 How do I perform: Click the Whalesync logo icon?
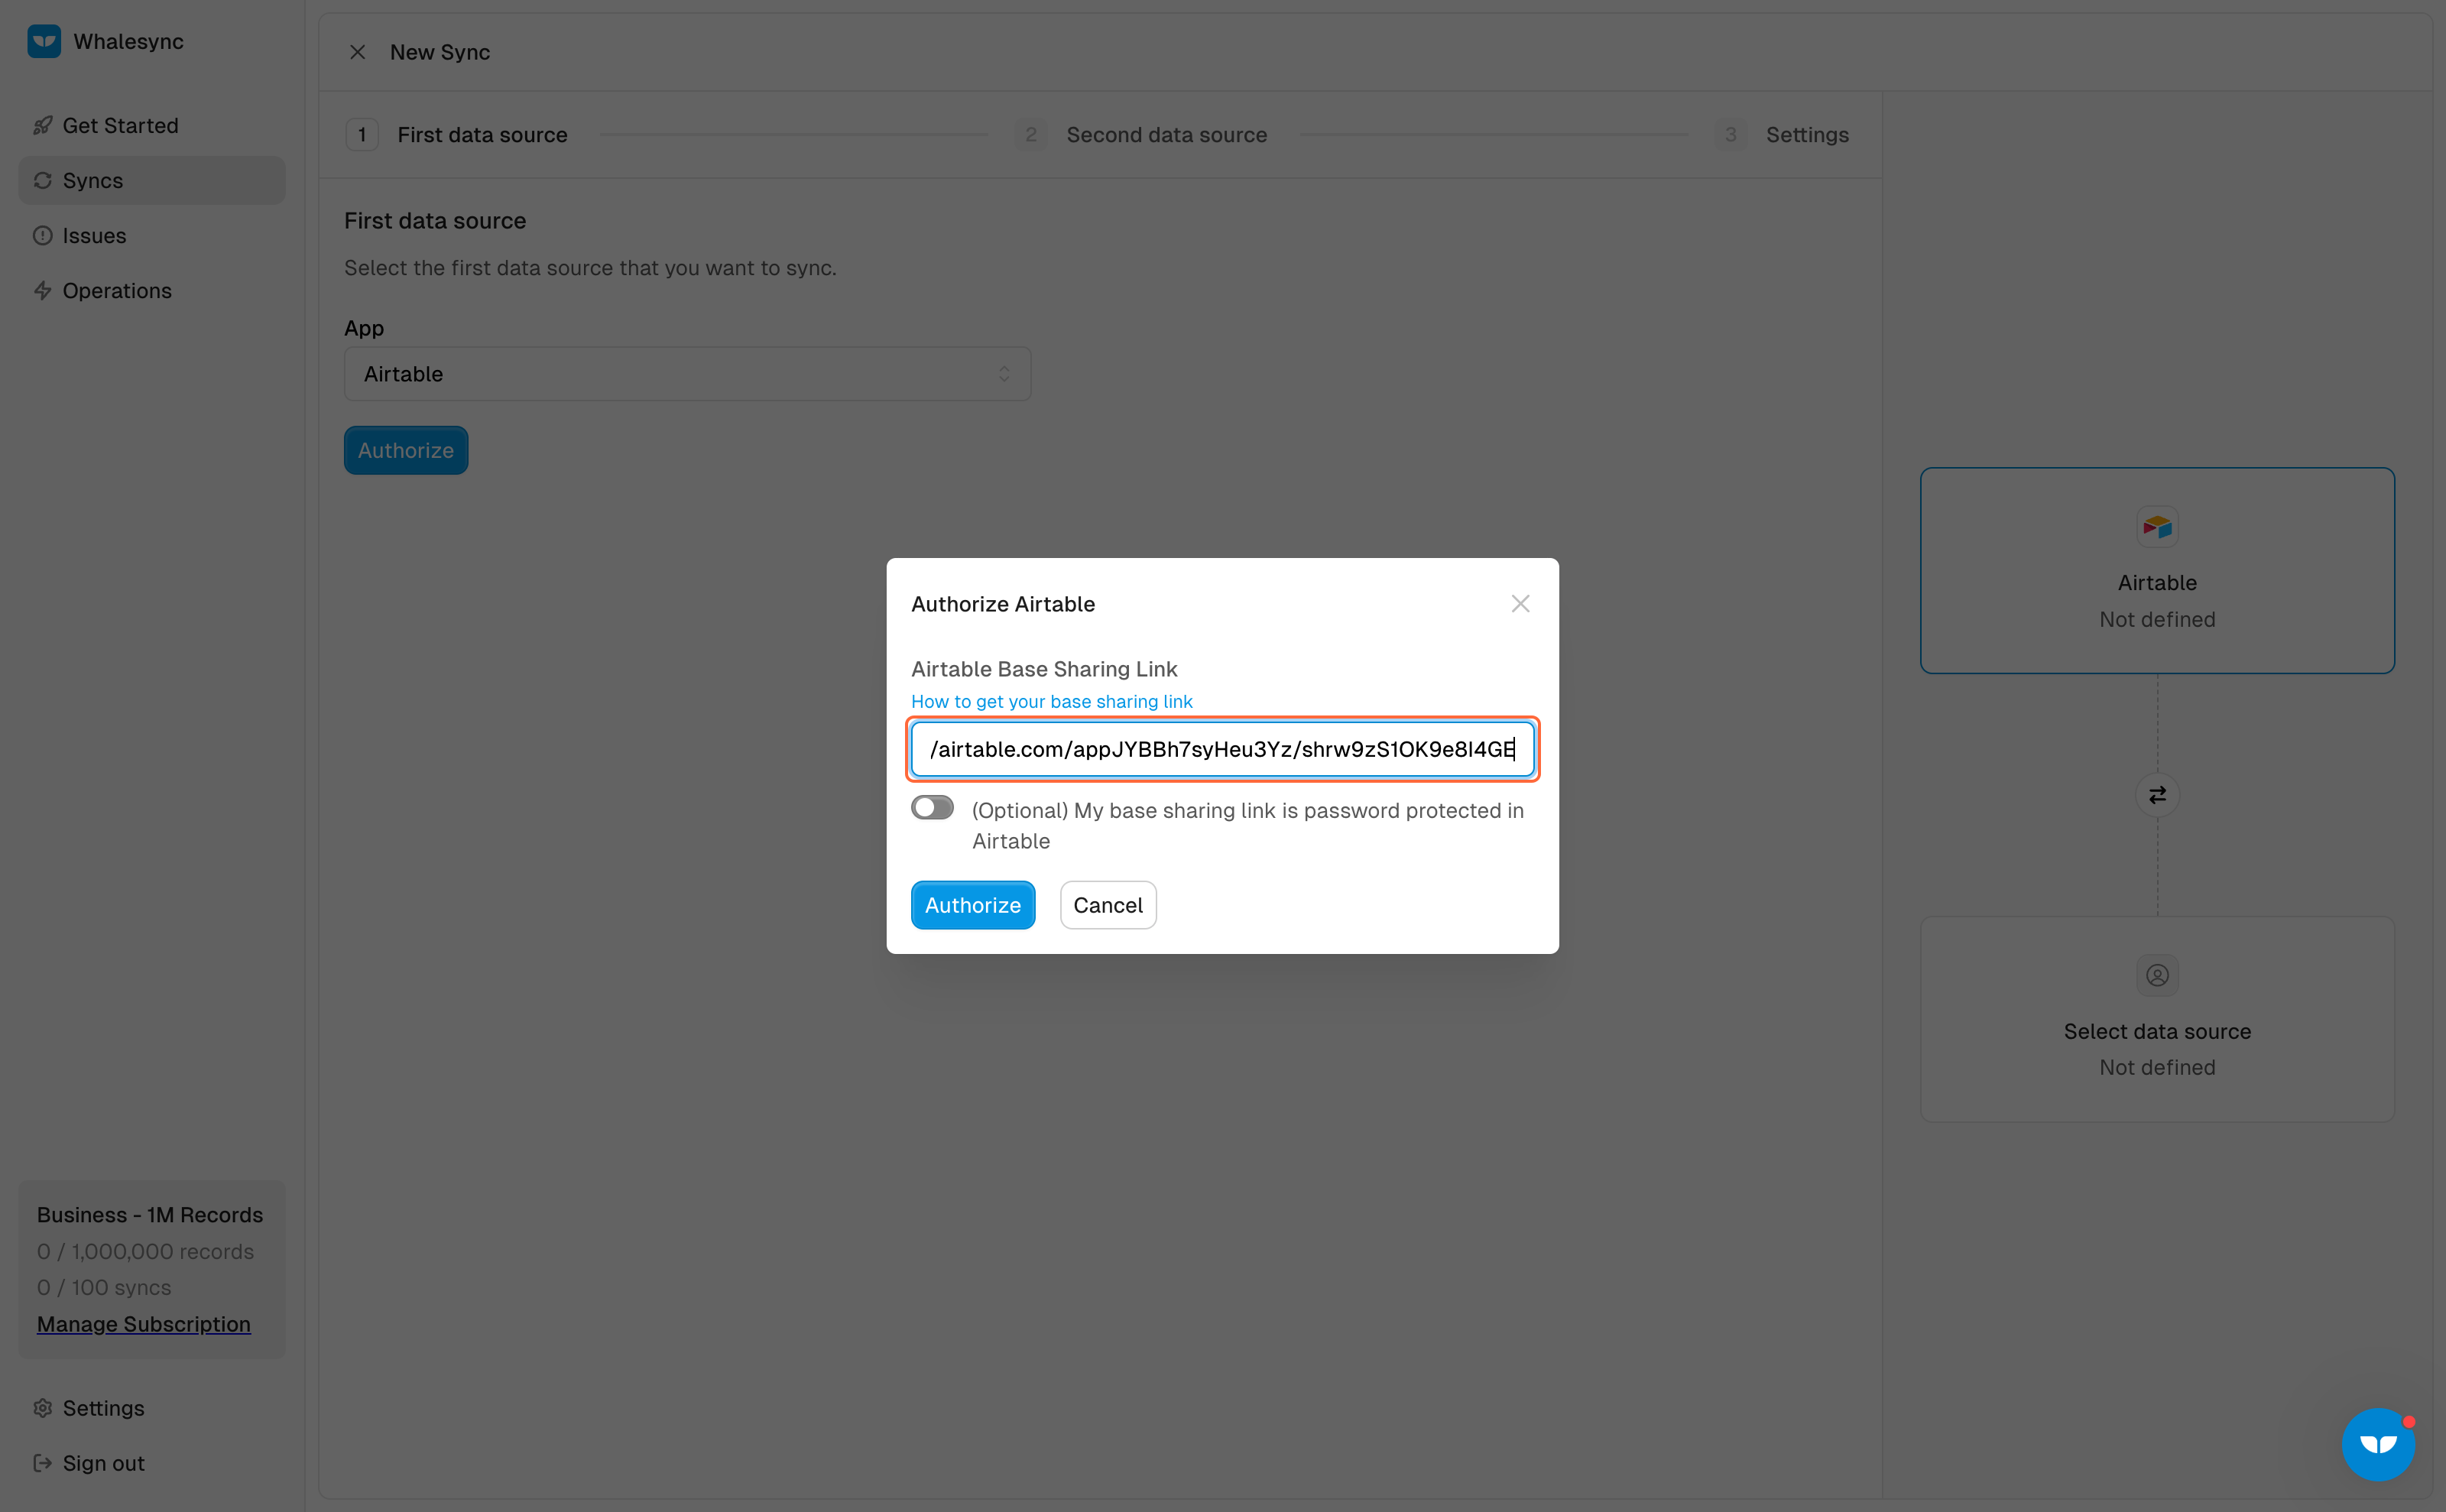pyautogui.click(x=44, y=41)
